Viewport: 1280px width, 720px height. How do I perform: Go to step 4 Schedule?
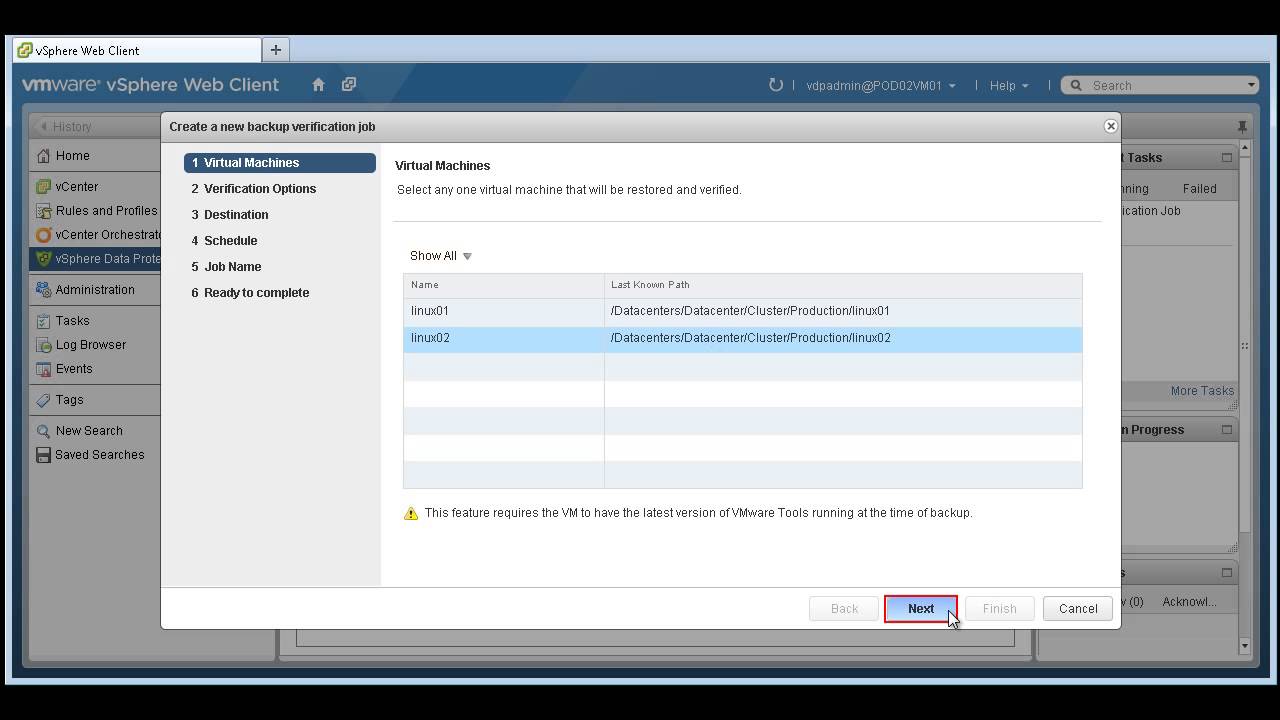224,240
